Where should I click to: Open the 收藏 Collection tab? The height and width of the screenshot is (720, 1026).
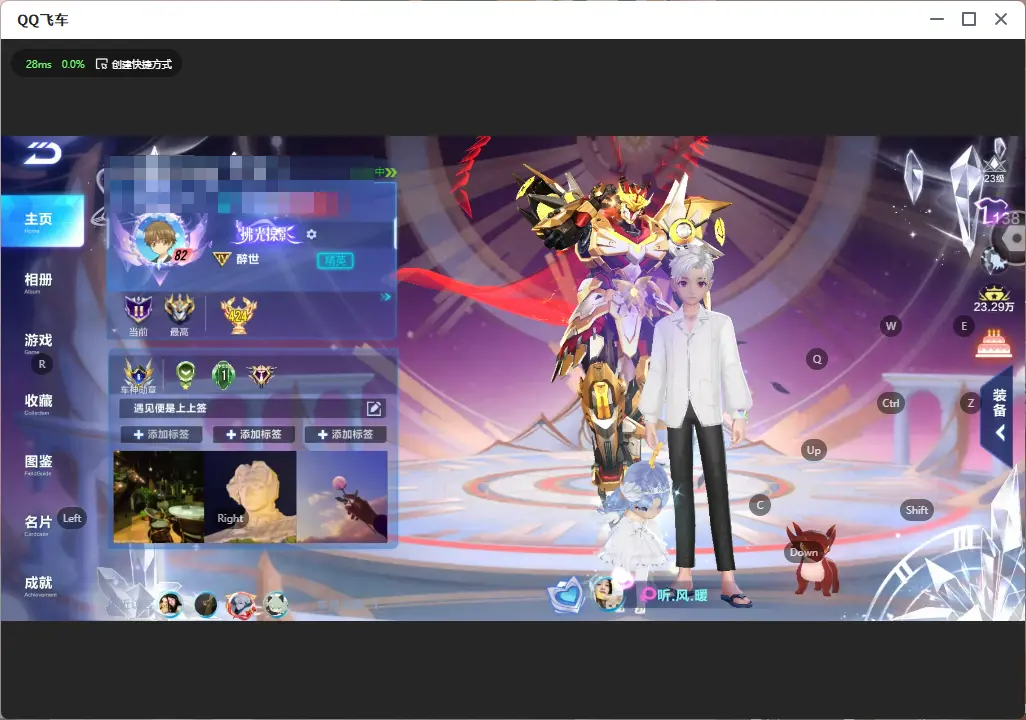pos(38,403)
